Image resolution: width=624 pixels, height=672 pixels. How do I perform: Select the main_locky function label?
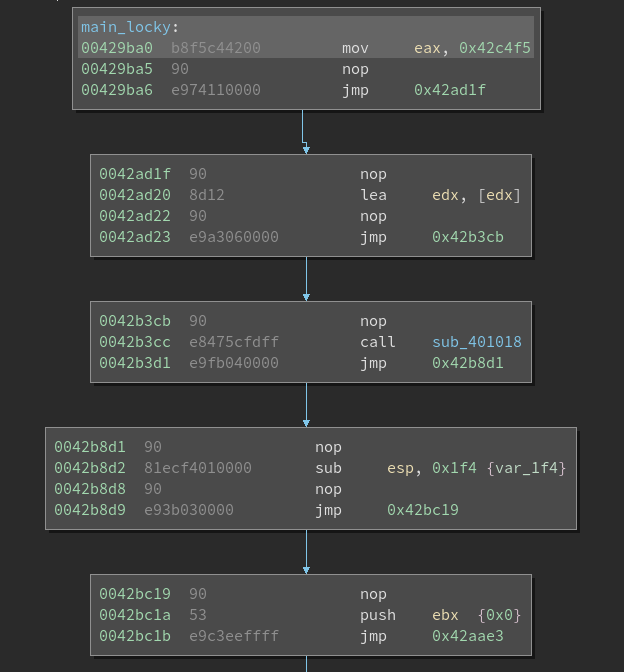[x=126, y=27]
